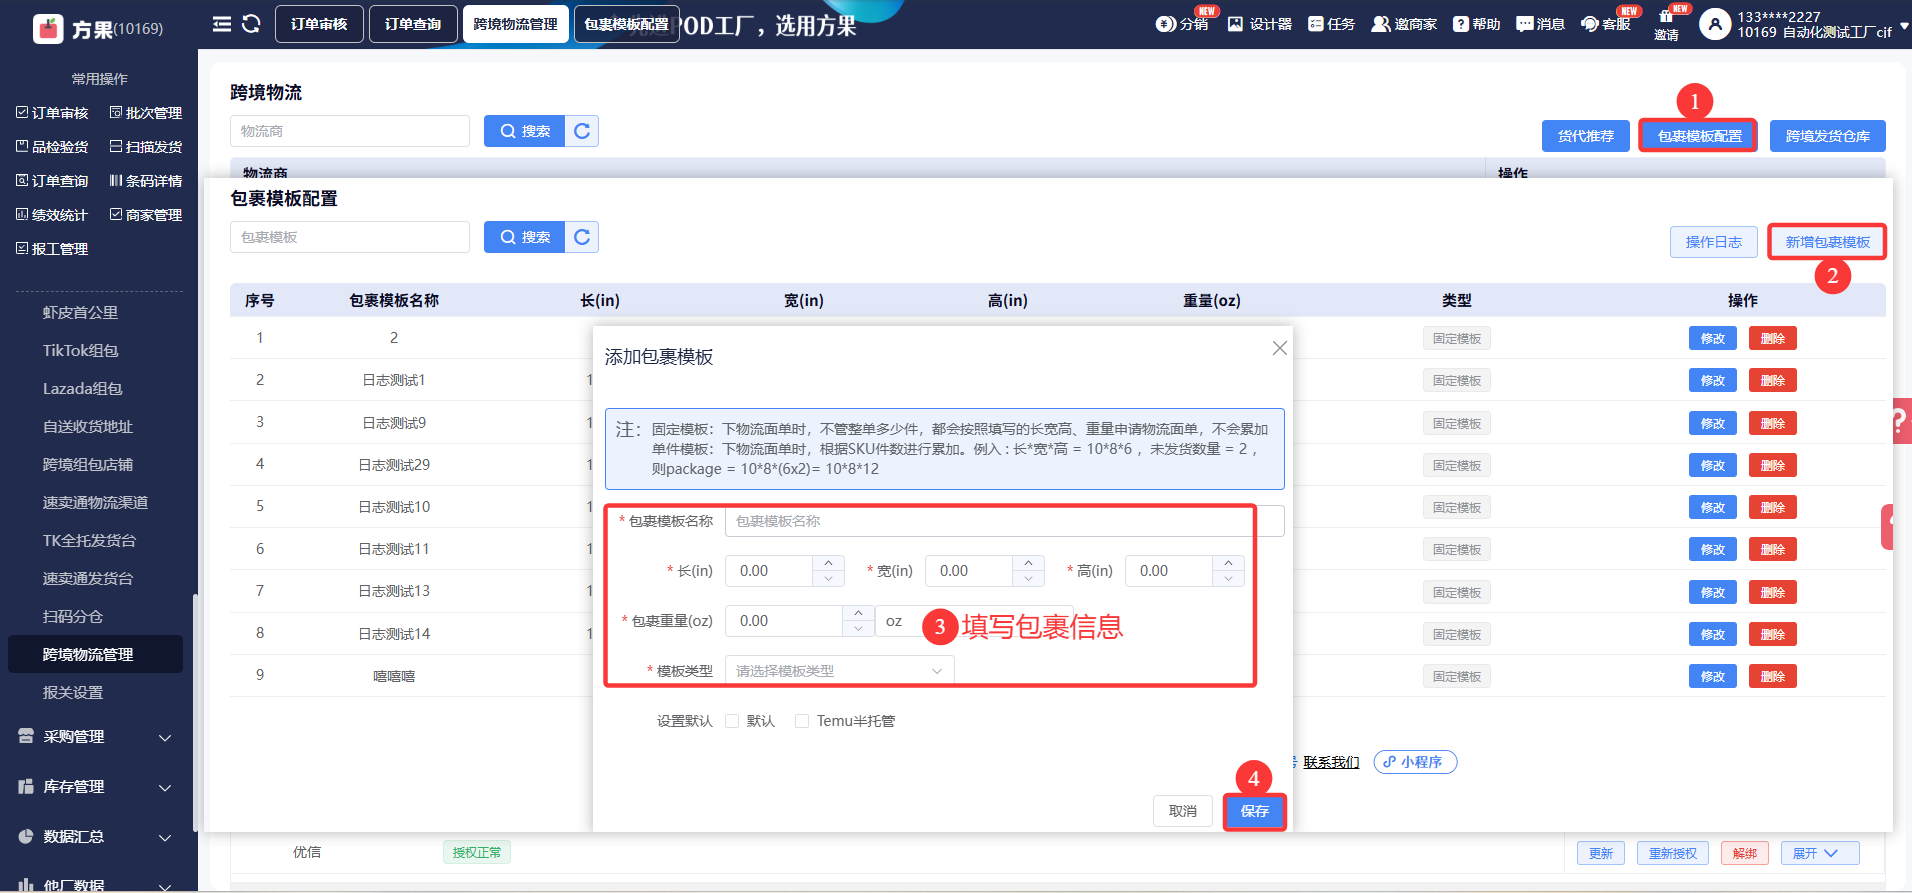
Task: Click the page reload icon beside the hamburger
Action: pos(251,24)
